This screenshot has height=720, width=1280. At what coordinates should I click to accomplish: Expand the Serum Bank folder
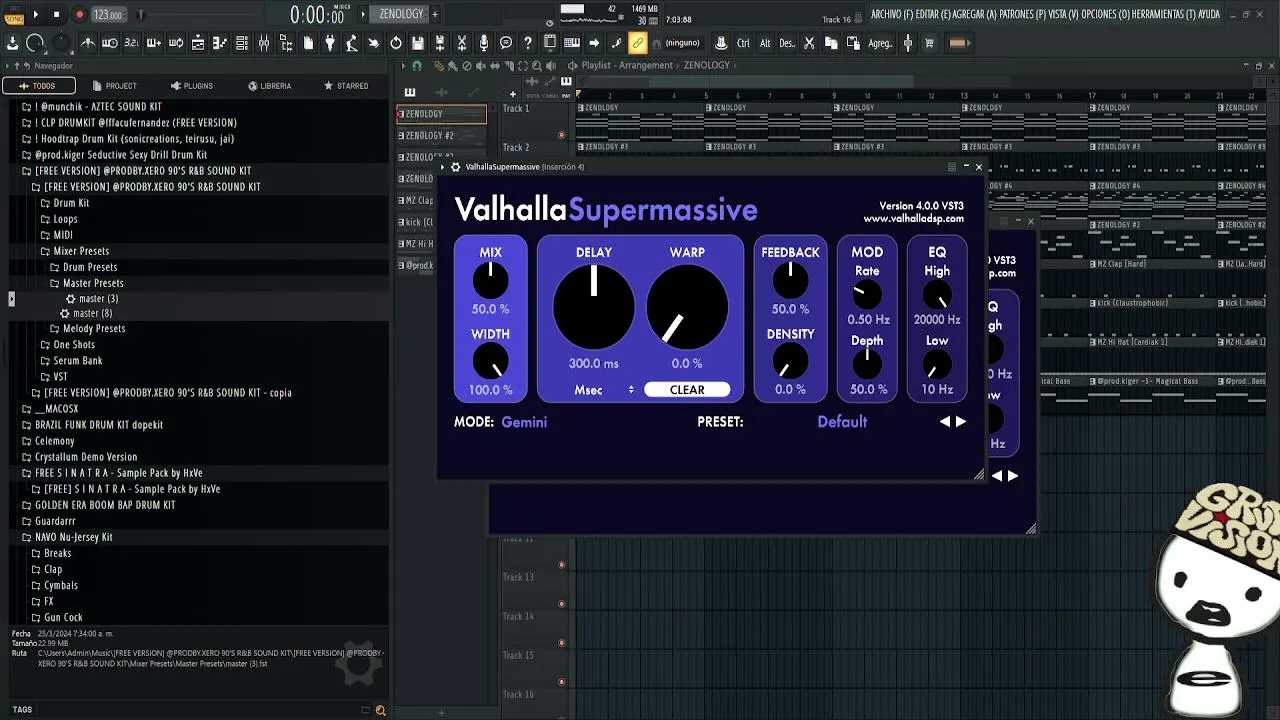[x=77, y=360]
